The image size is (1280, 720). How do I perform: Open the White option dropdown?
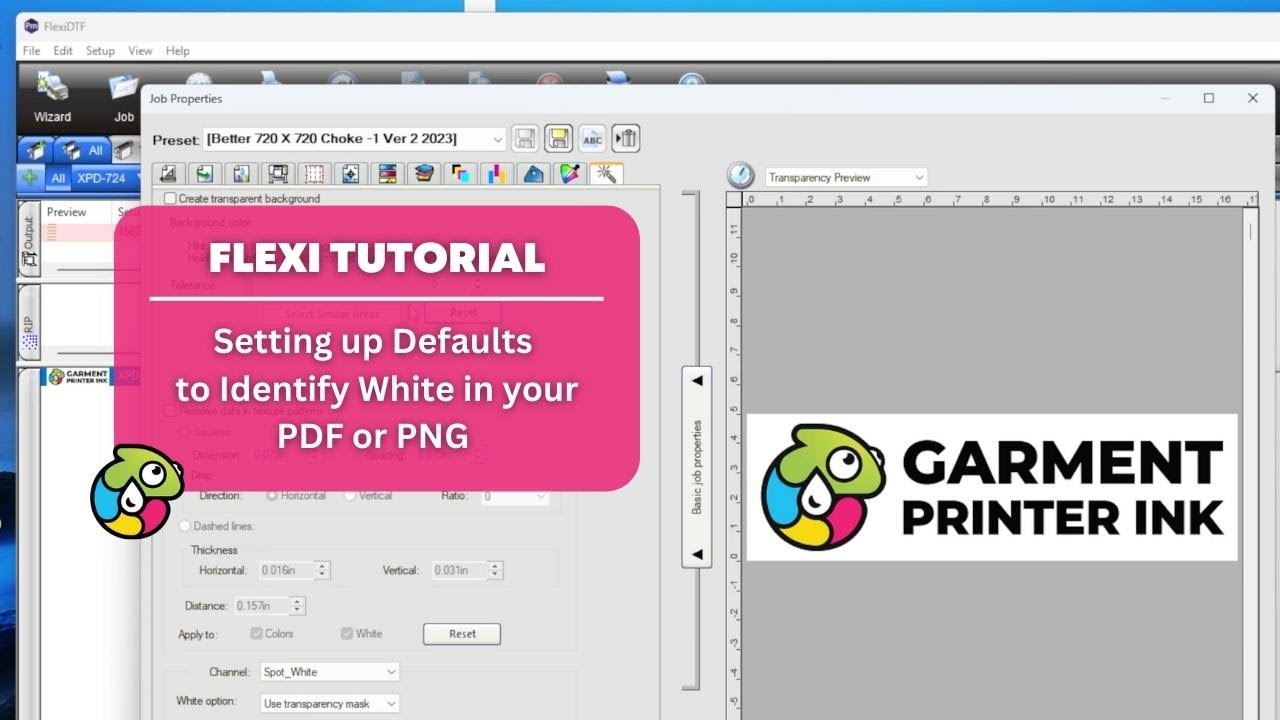click(x=329, y=704)
